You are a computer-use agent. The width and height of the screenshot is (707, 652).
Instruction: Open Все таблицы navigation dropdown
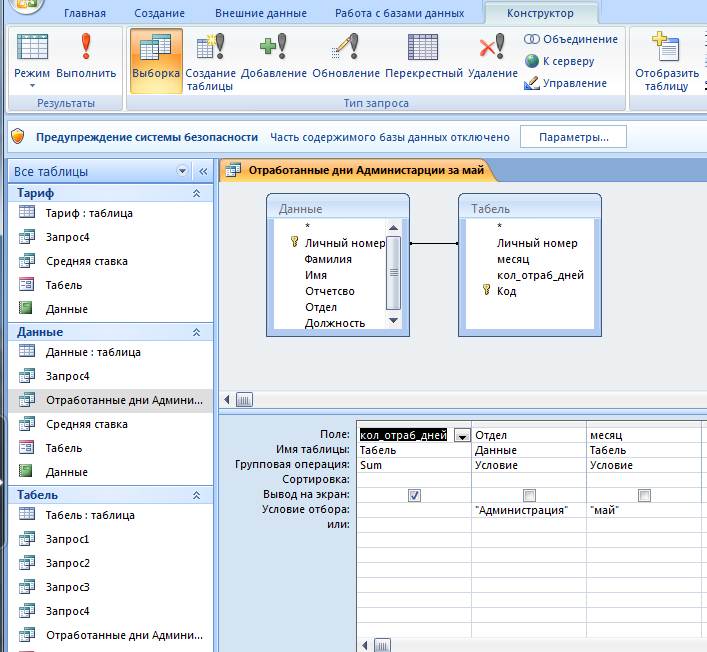point(182,171)
